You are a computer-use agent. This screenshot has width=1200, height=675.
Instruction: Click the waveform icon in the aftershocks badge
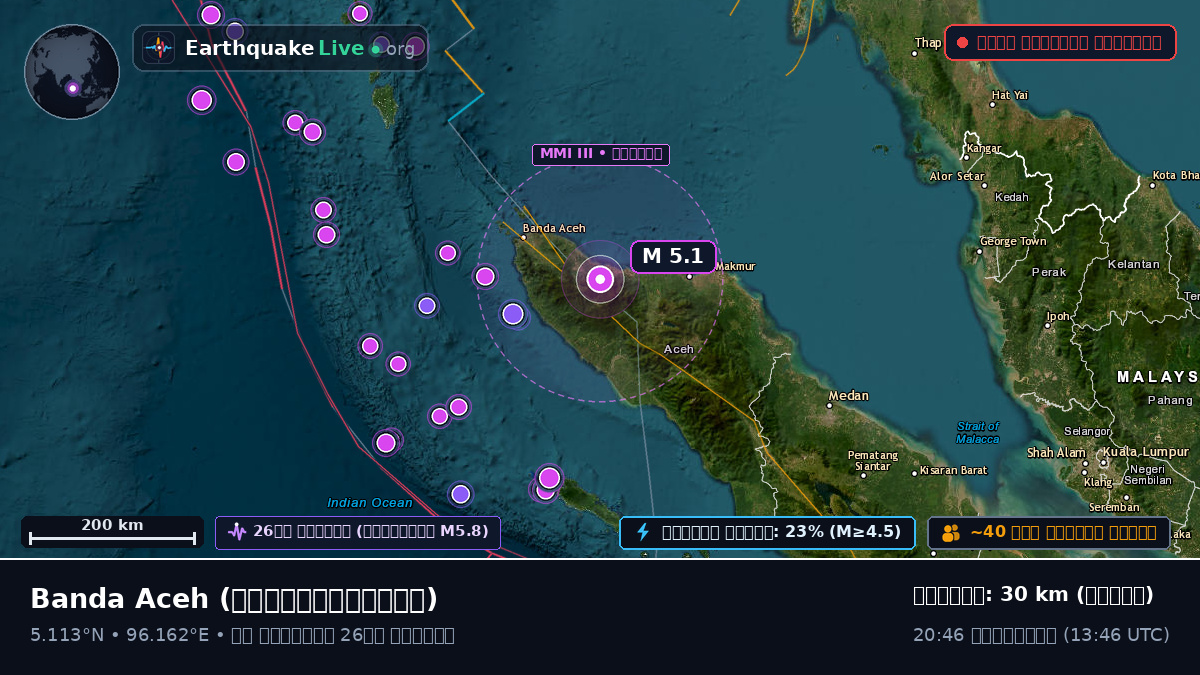[x=237, y=532]
